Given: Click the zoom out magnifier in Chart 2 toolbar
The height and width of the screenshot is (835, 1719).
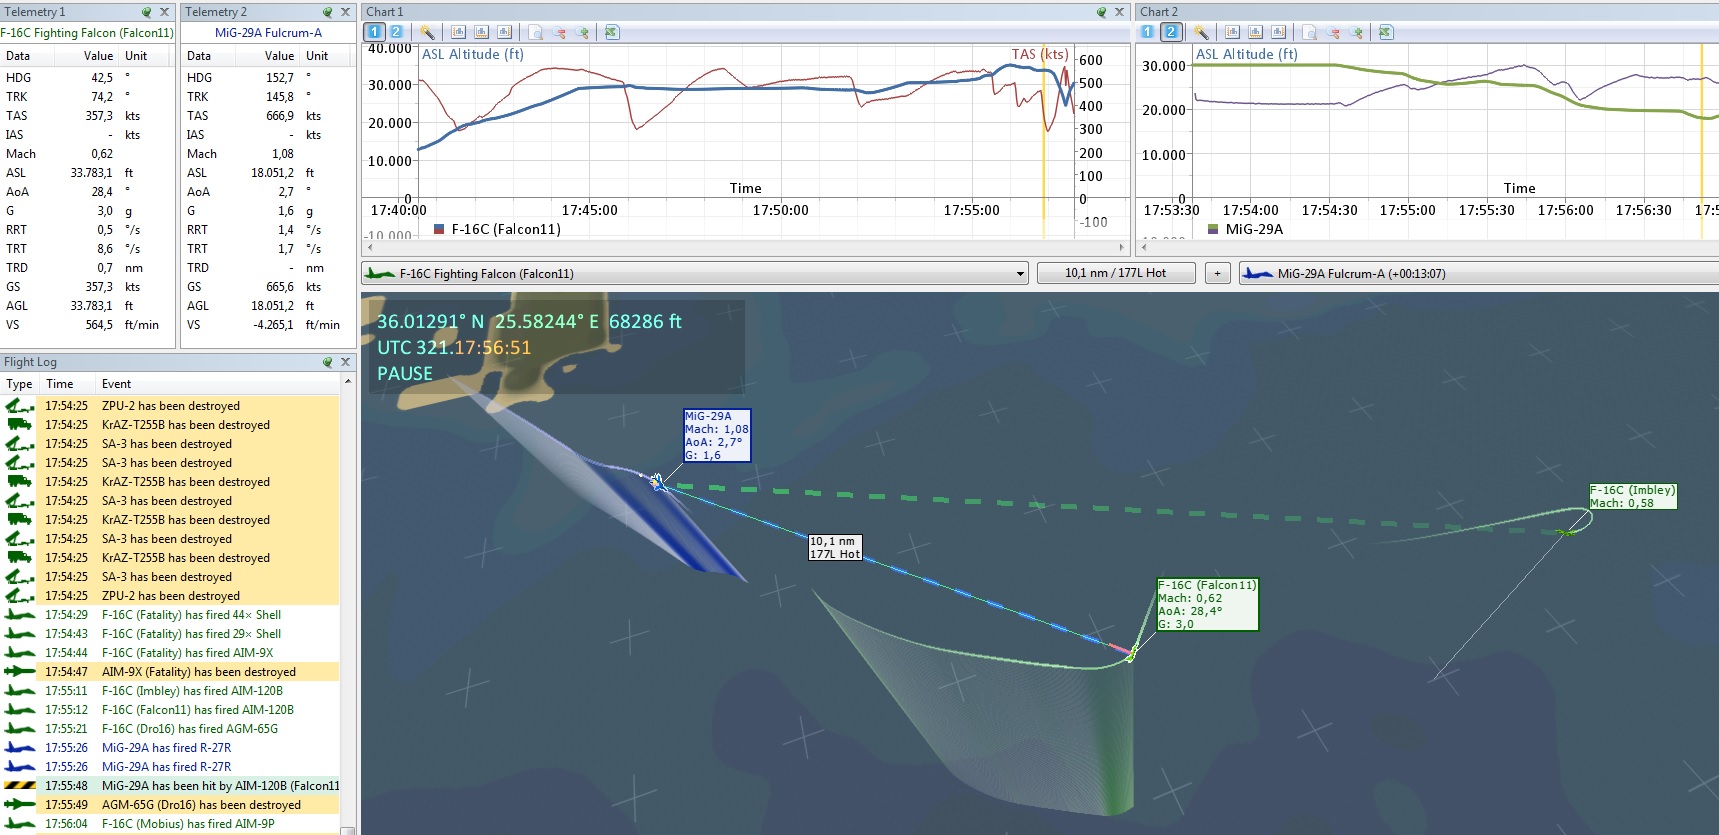Looking at the screenshot, I should click(x=1333, y=32).
